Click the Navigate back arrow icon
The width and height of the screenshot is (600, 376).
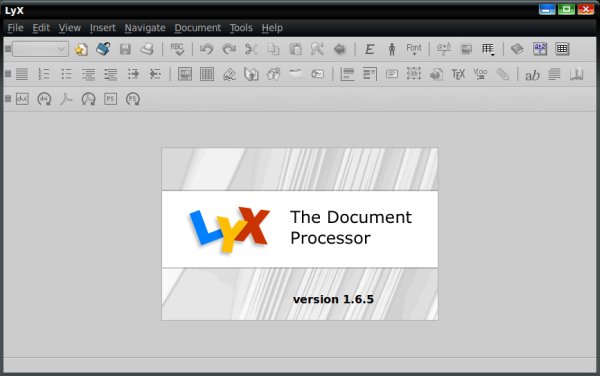point(339,49)
